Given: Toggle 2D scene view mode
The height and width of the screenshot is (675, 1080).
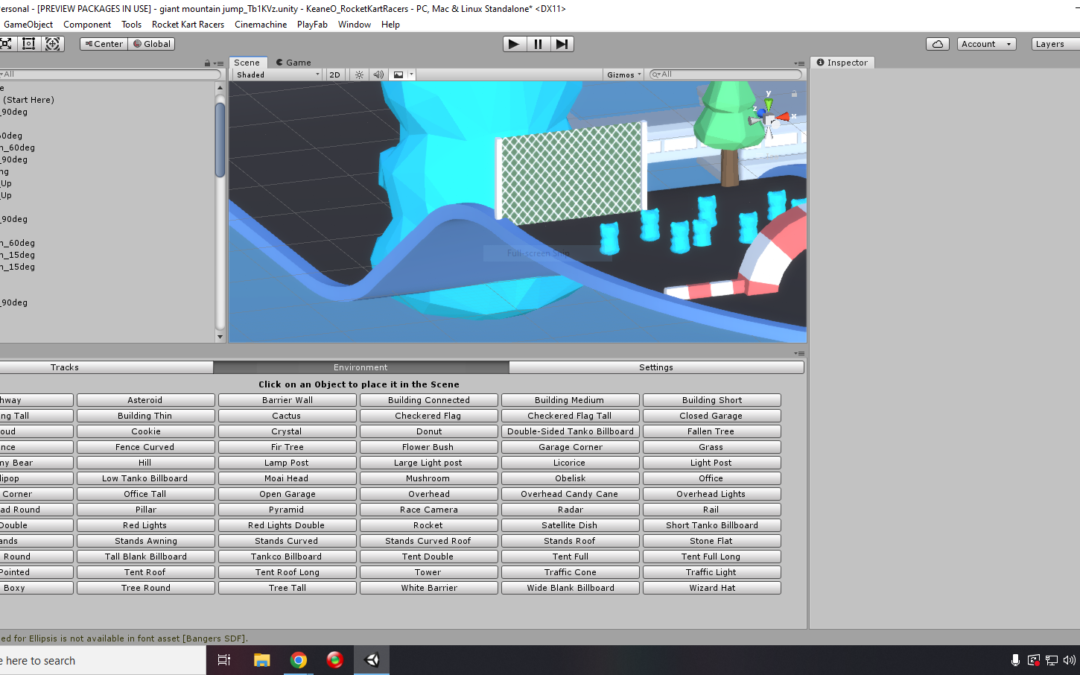Looking at the screenshot, I should (335, 74).
